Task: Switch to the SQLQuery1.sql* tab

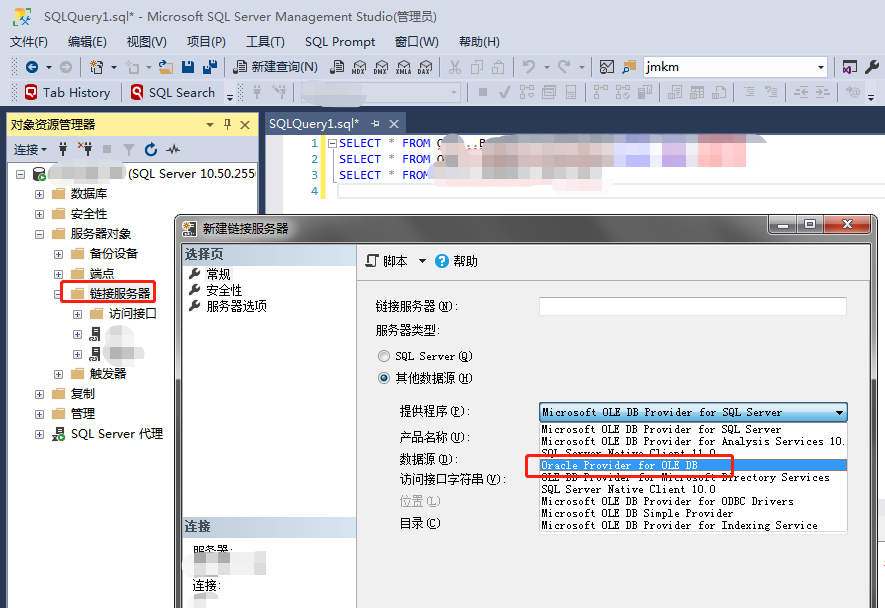Action: (x=313, y=124)
